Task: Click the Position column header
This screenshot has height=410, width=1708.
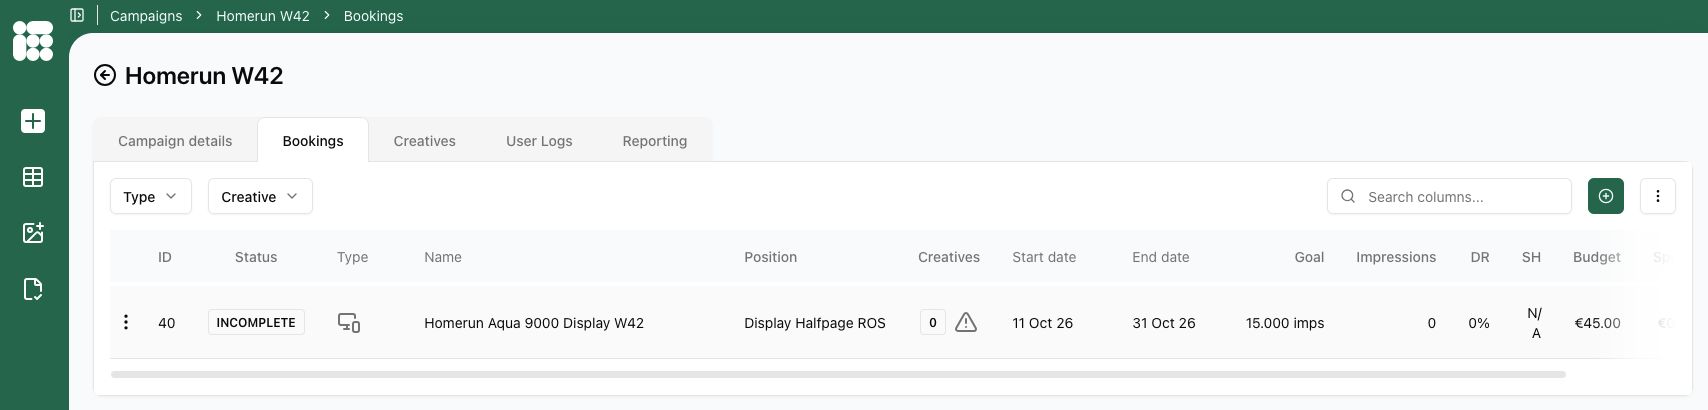Action: click(x=771, y=257)
